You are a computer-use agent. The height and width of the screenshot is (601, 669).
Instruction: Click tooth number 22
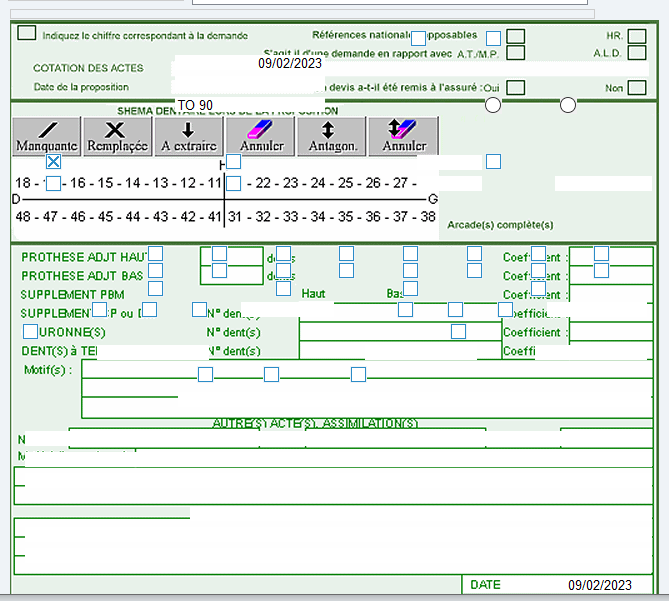click(263, 183)
